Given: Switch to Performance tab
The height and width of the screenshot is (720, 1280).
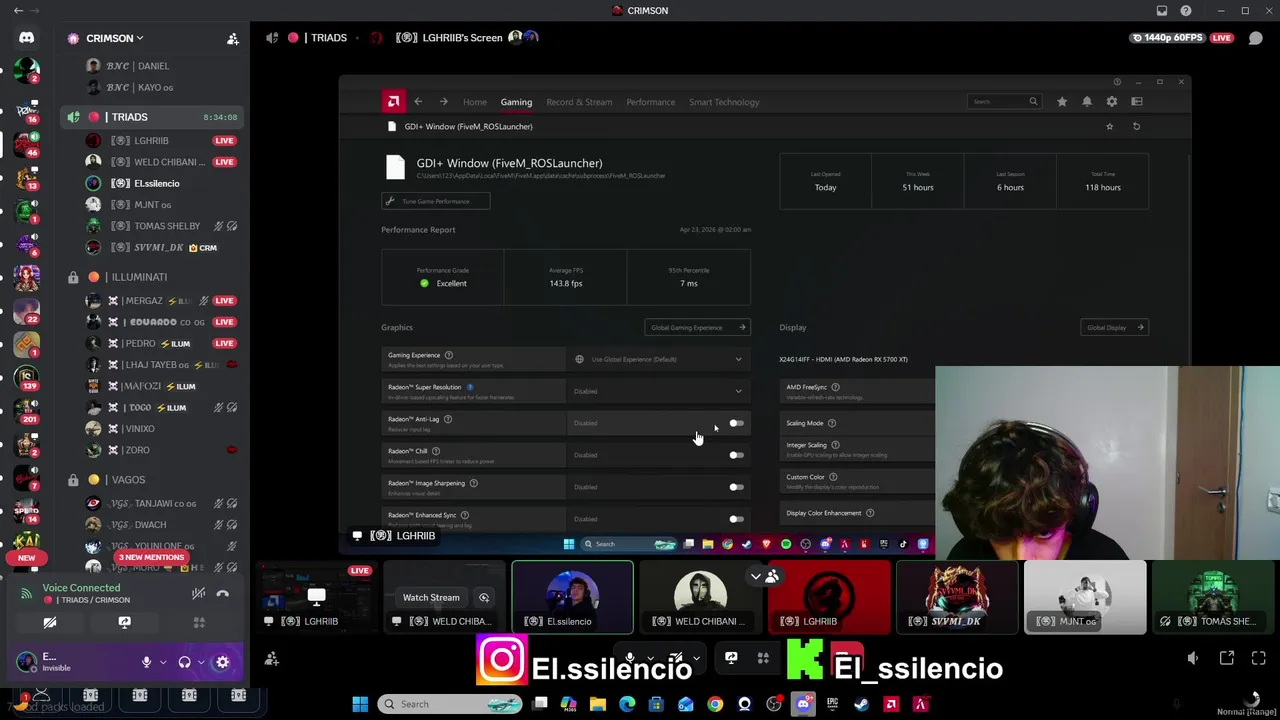Looking at the screenshot, I should (651, 102).
